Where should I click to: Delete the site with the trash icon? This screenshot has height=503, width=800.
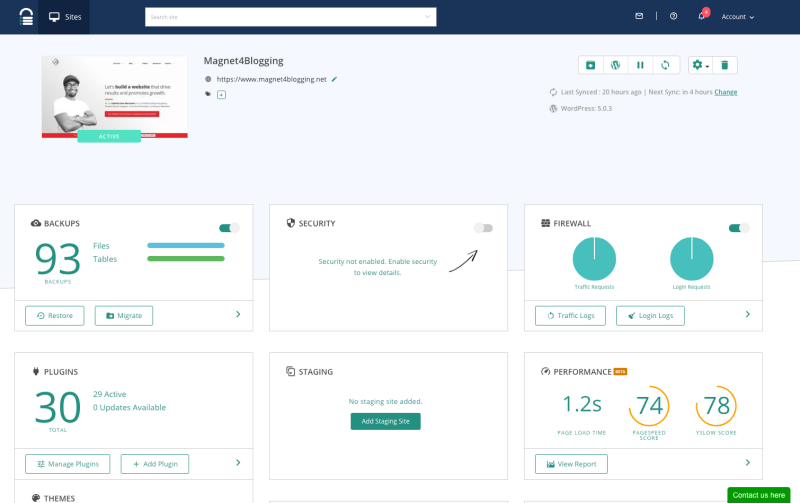click(724, 65)
